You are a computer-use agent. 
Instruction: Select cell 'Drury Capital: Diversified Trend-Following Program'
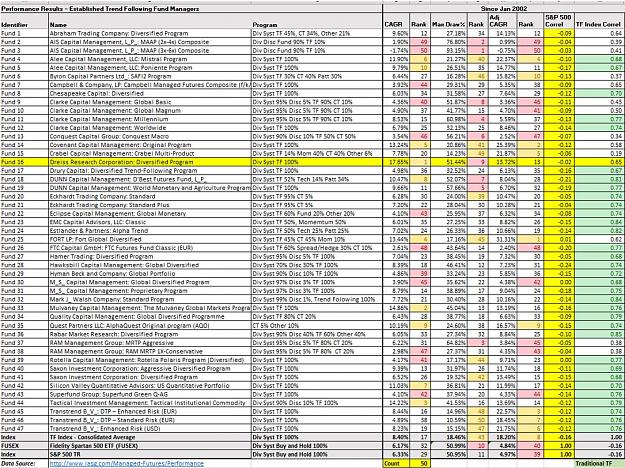(x=150, y=171)
